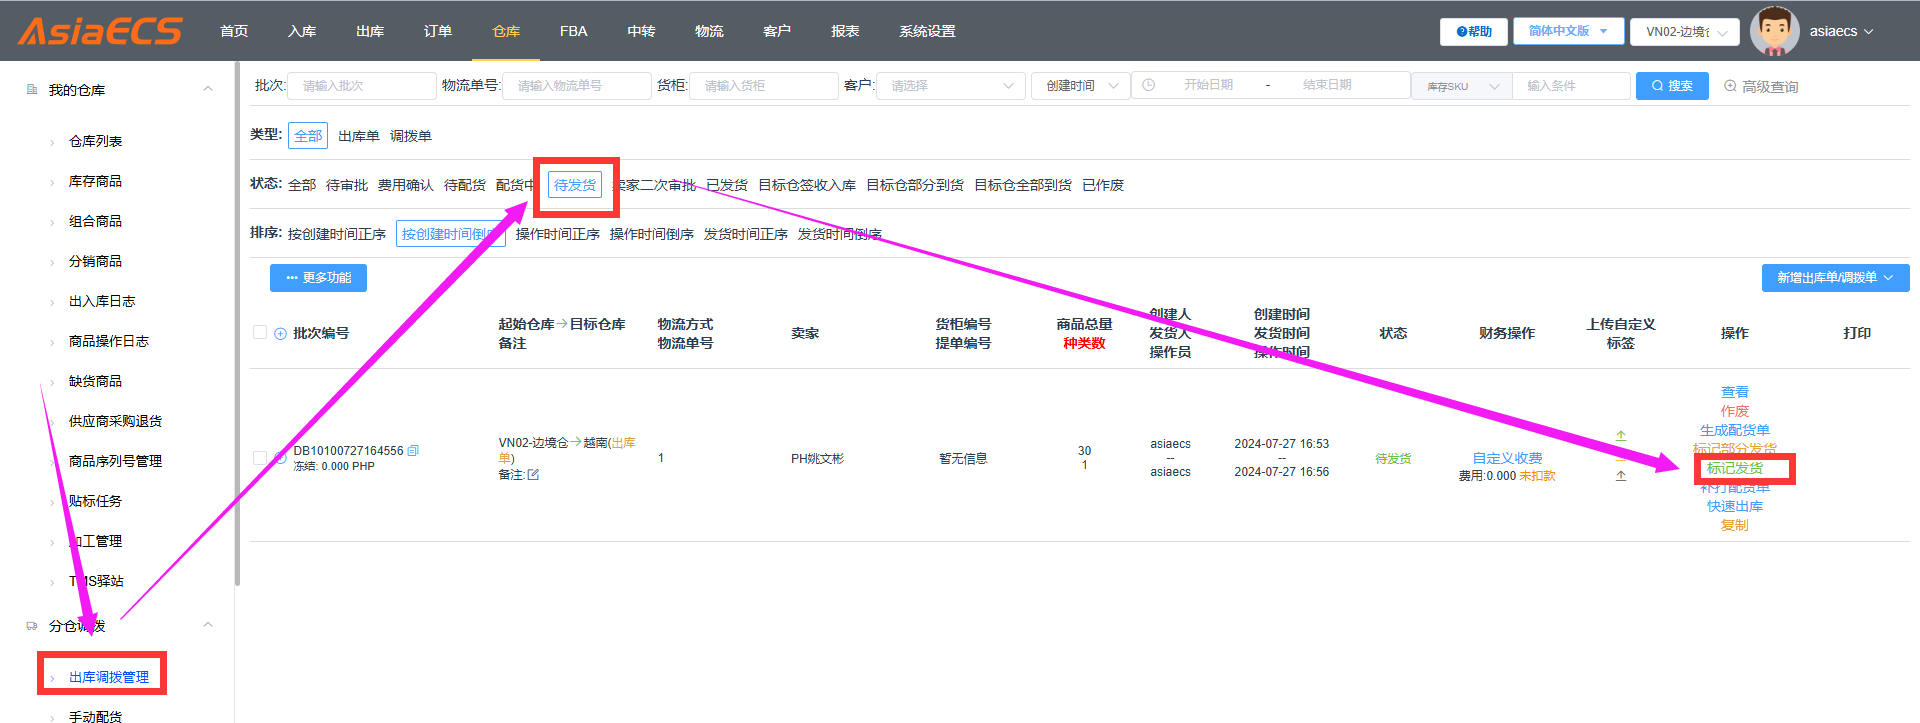
Task: Open 库存商品 in sidebar
Action: click(95, 181)
